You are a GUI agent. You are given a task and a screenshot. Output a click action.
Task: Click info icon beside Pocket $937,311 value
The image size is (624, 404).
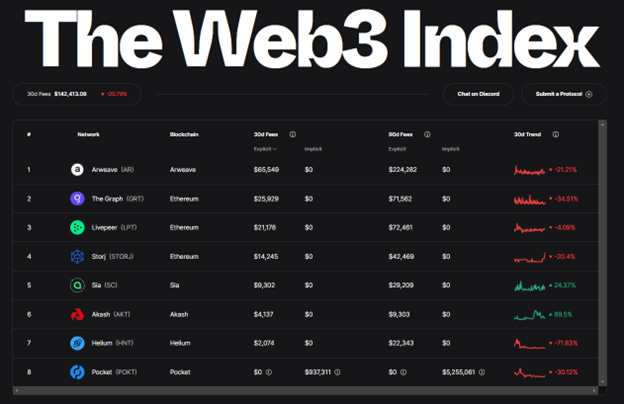tap(337, 372)
